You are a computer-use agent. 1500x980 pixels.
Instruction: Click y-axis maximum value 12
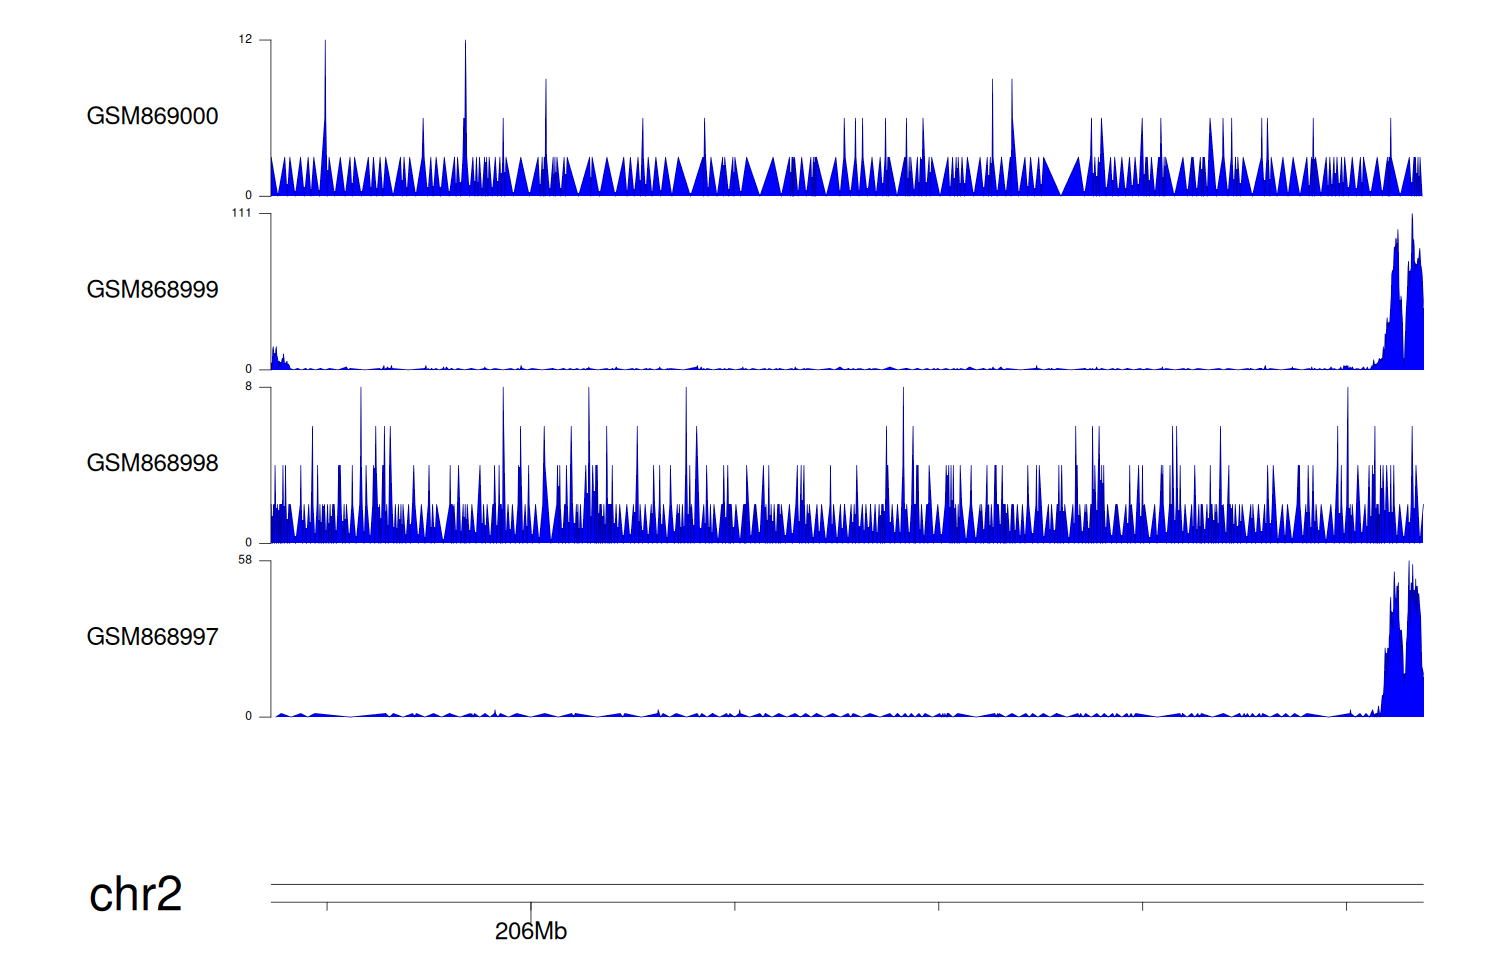(x=245, y=40)
